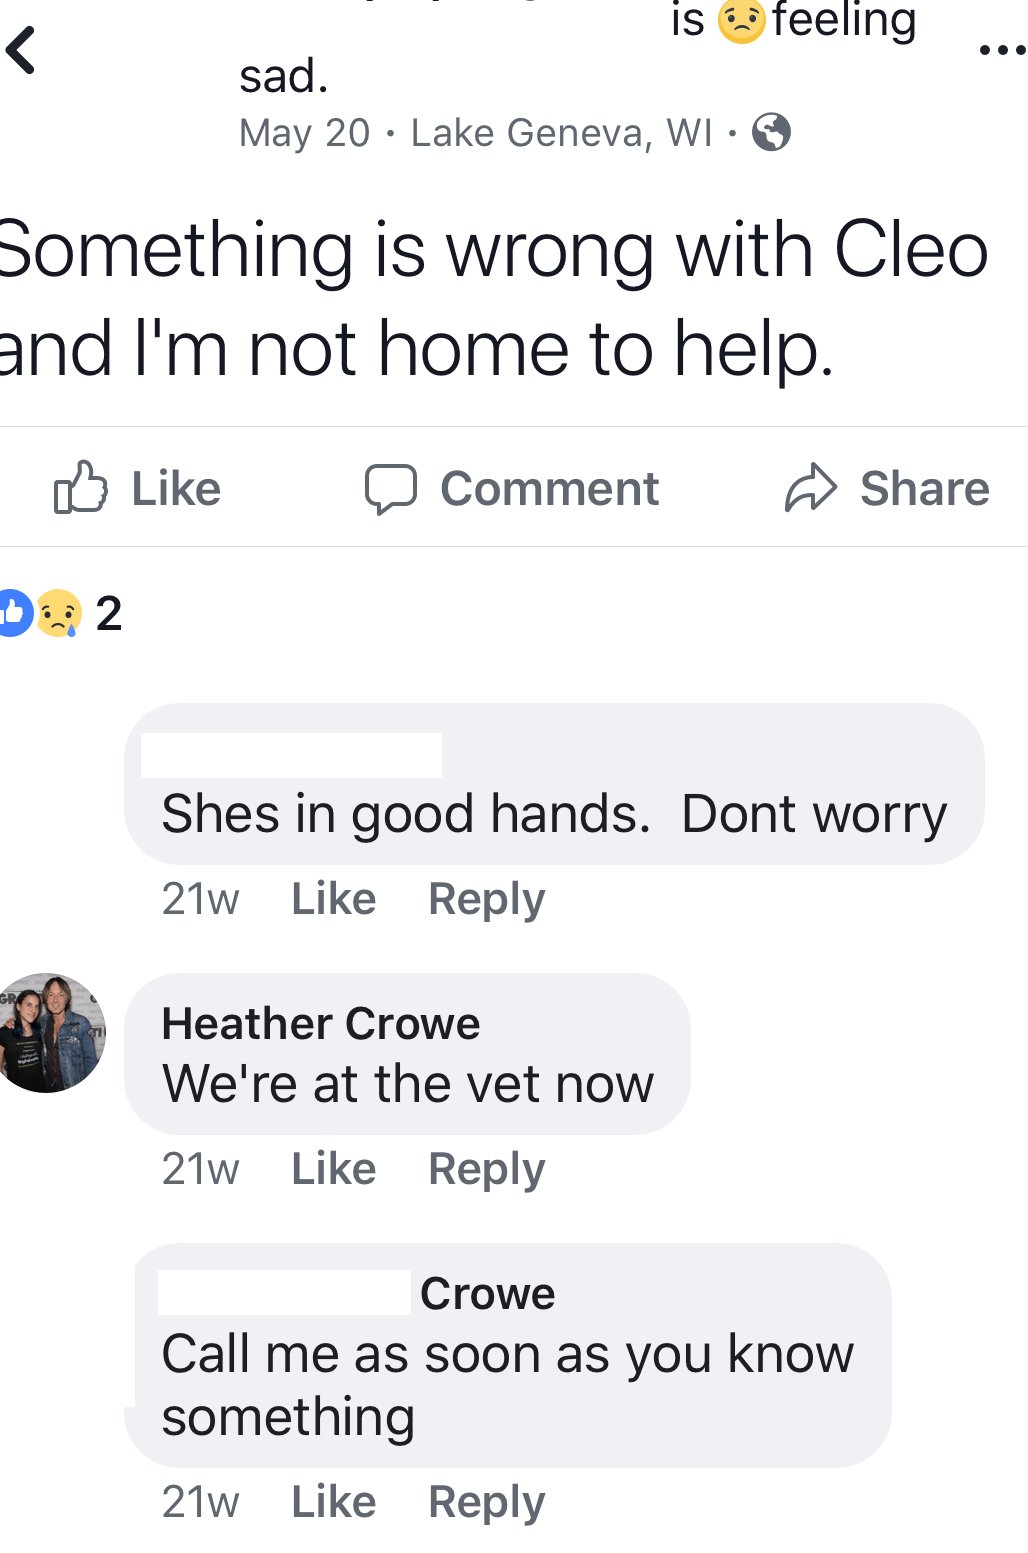Viewport: 1028px width, 1553px height.
Task: Tap the May 20 post date
Action: pos(305,132)
